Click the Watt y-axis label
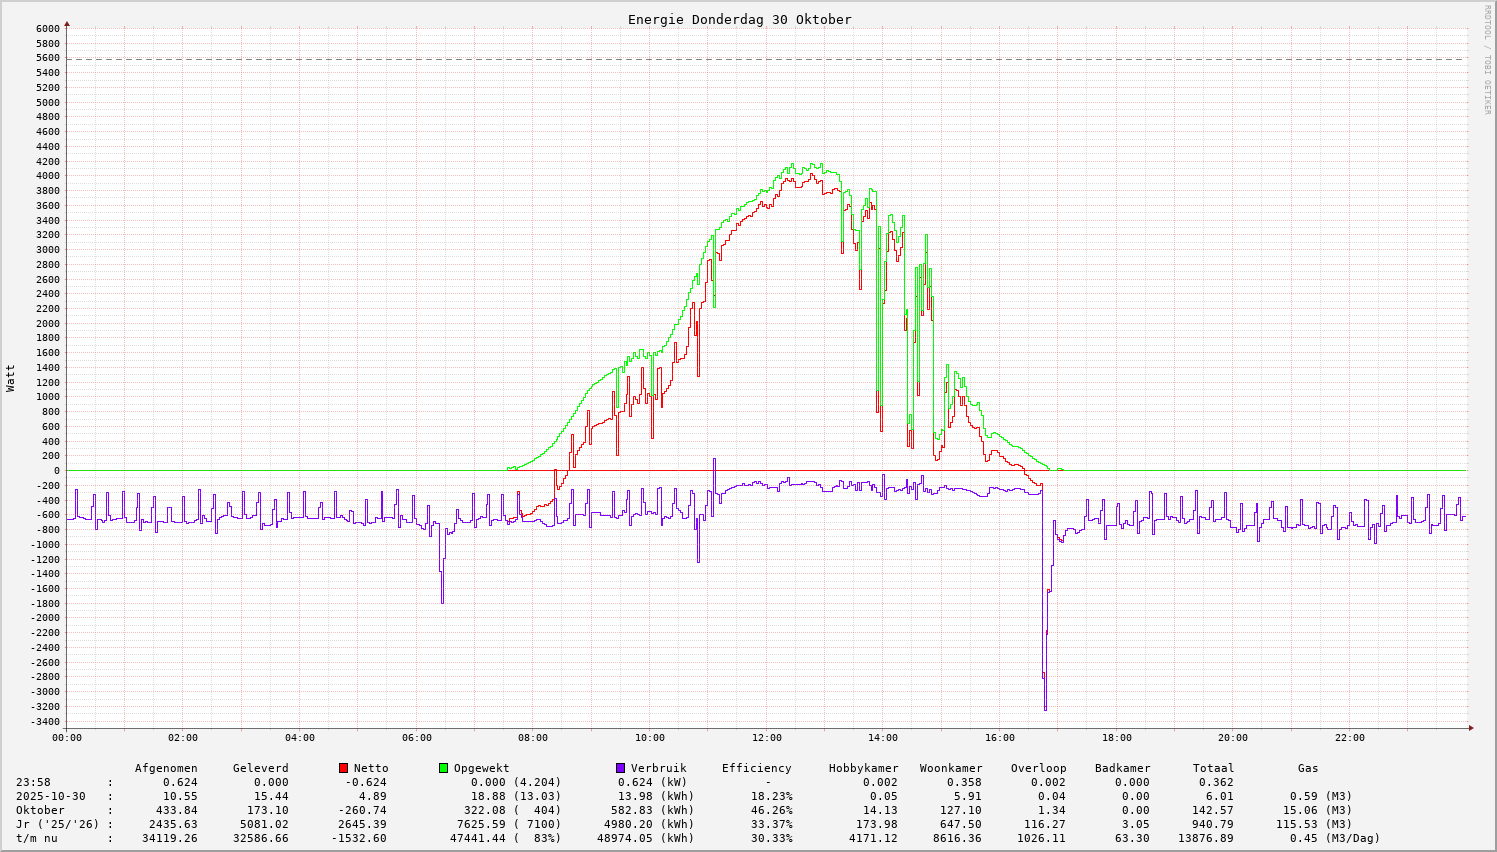This screenshot has height=852, width=1497. pos(11,378)
